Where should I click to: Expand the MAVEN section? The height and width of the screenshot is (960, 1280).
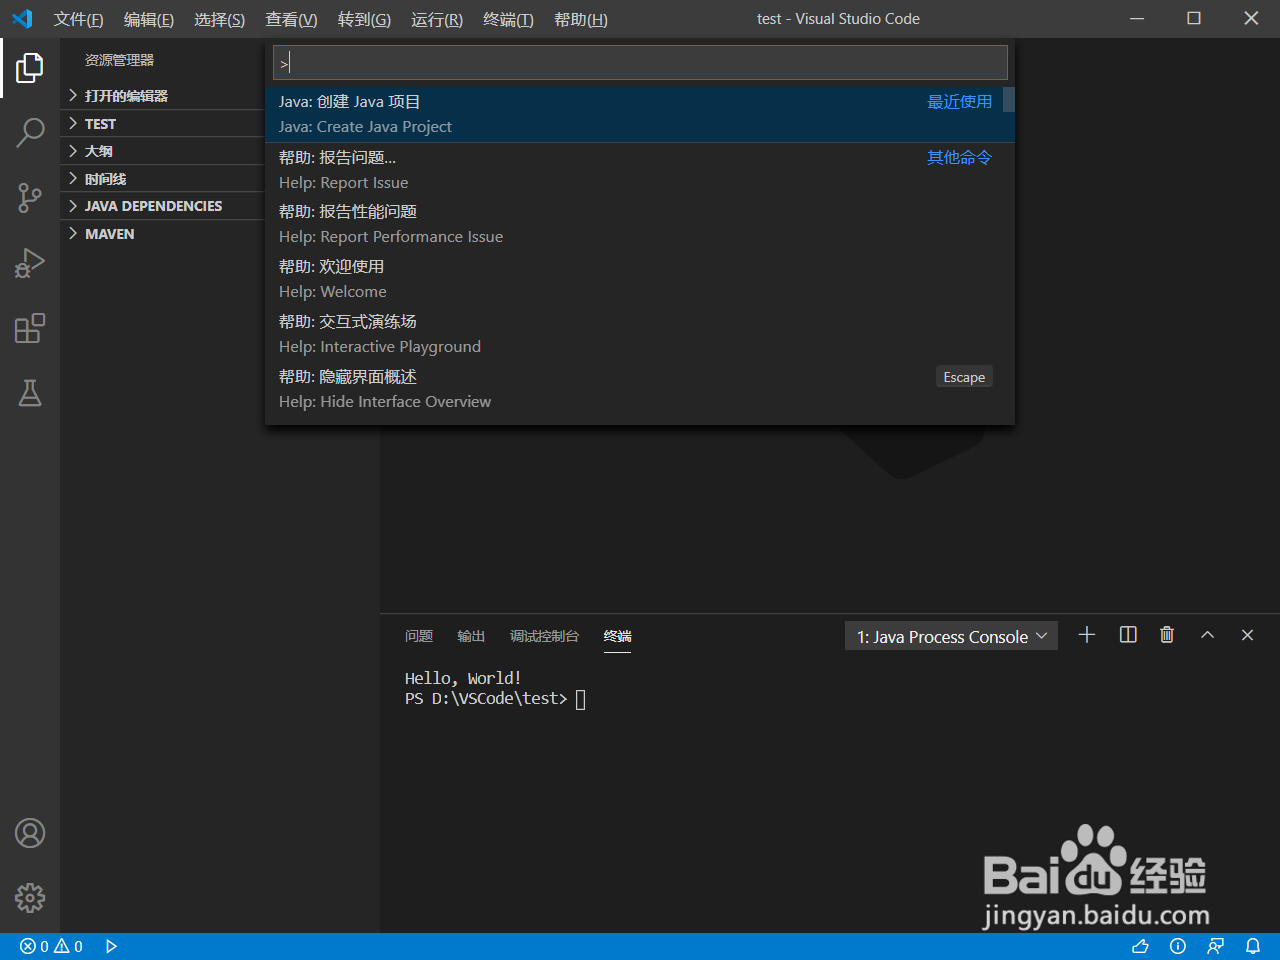[162, 234]
